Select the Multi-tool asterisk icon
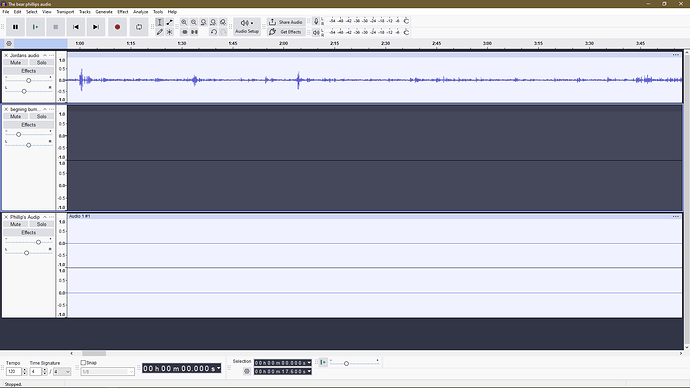Image resolution: width=690 pixels, height=388 pixels. point(169,32)
